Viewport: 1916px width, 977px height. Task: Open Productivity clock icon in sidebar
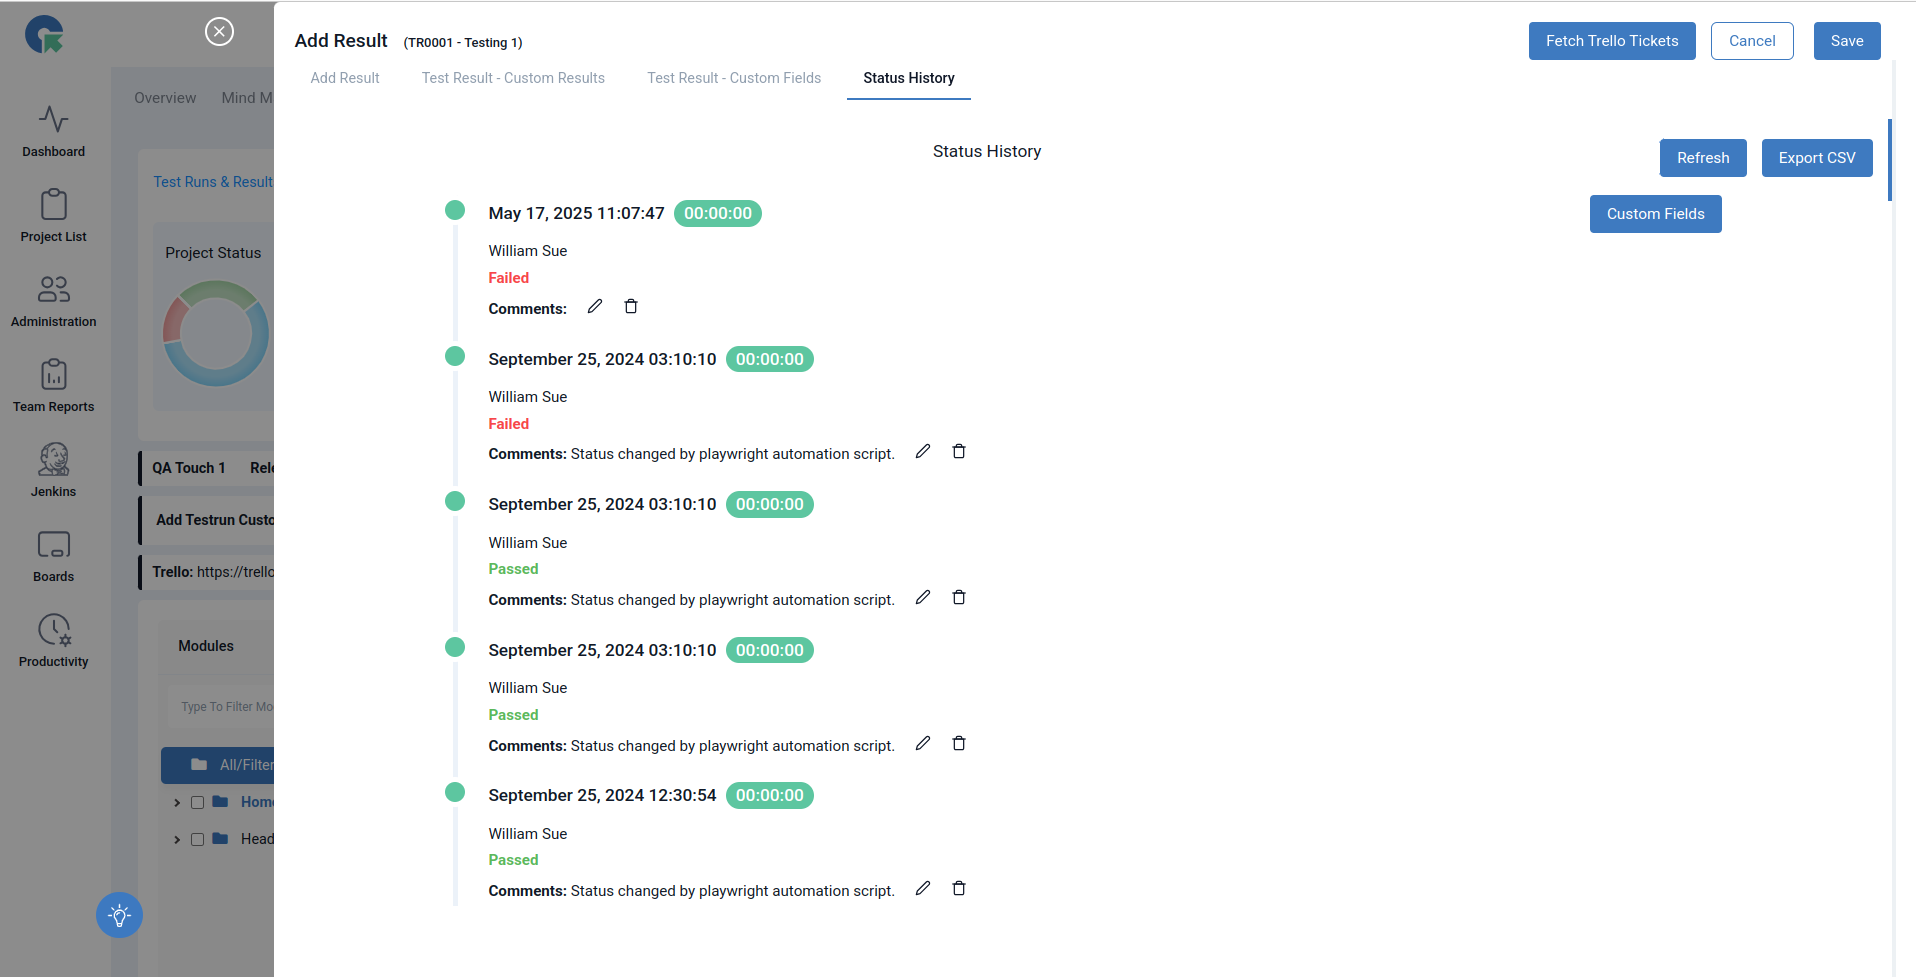click(53, 630)
